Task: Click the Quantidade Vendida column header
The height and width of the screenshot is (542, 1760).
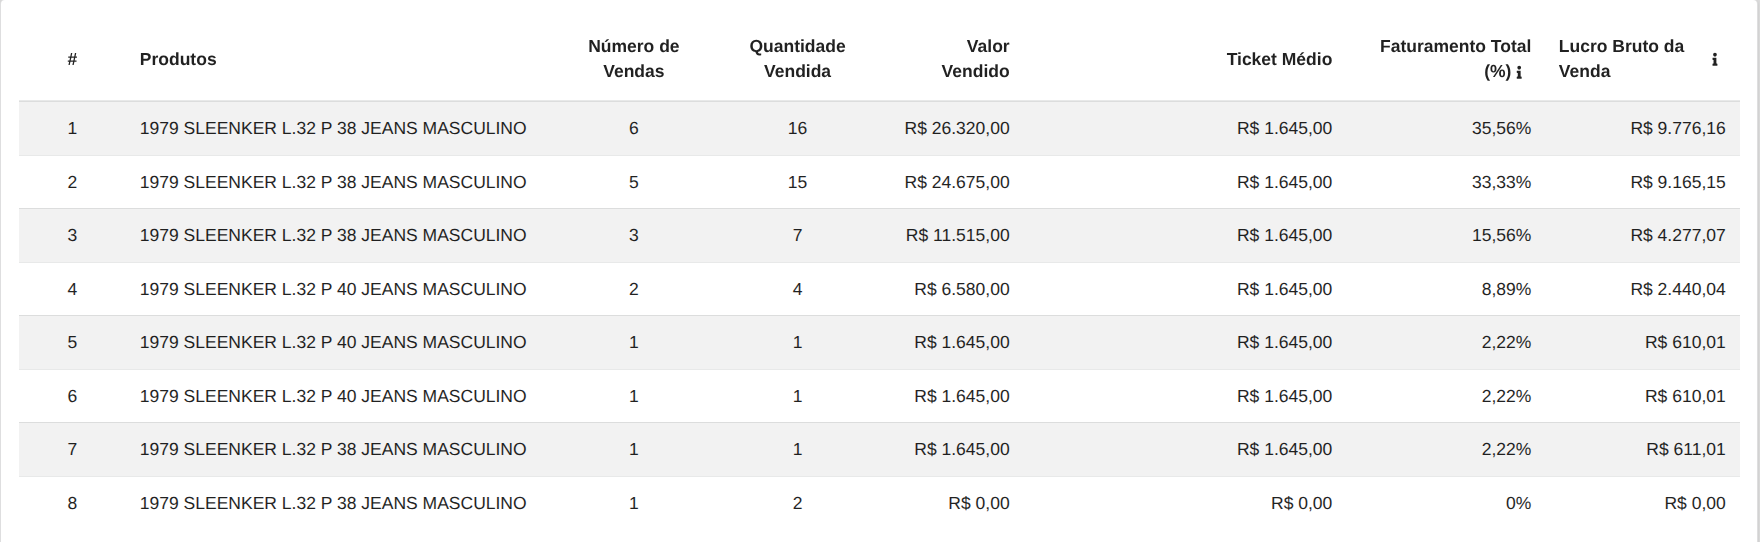Action: (x=797, y=59)
